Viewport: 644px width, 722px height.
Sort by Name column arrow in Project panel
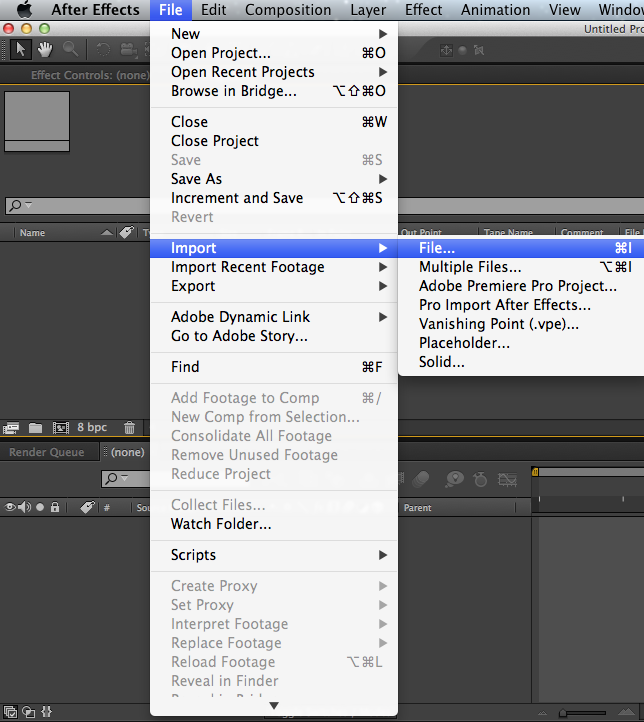(106, 233)
